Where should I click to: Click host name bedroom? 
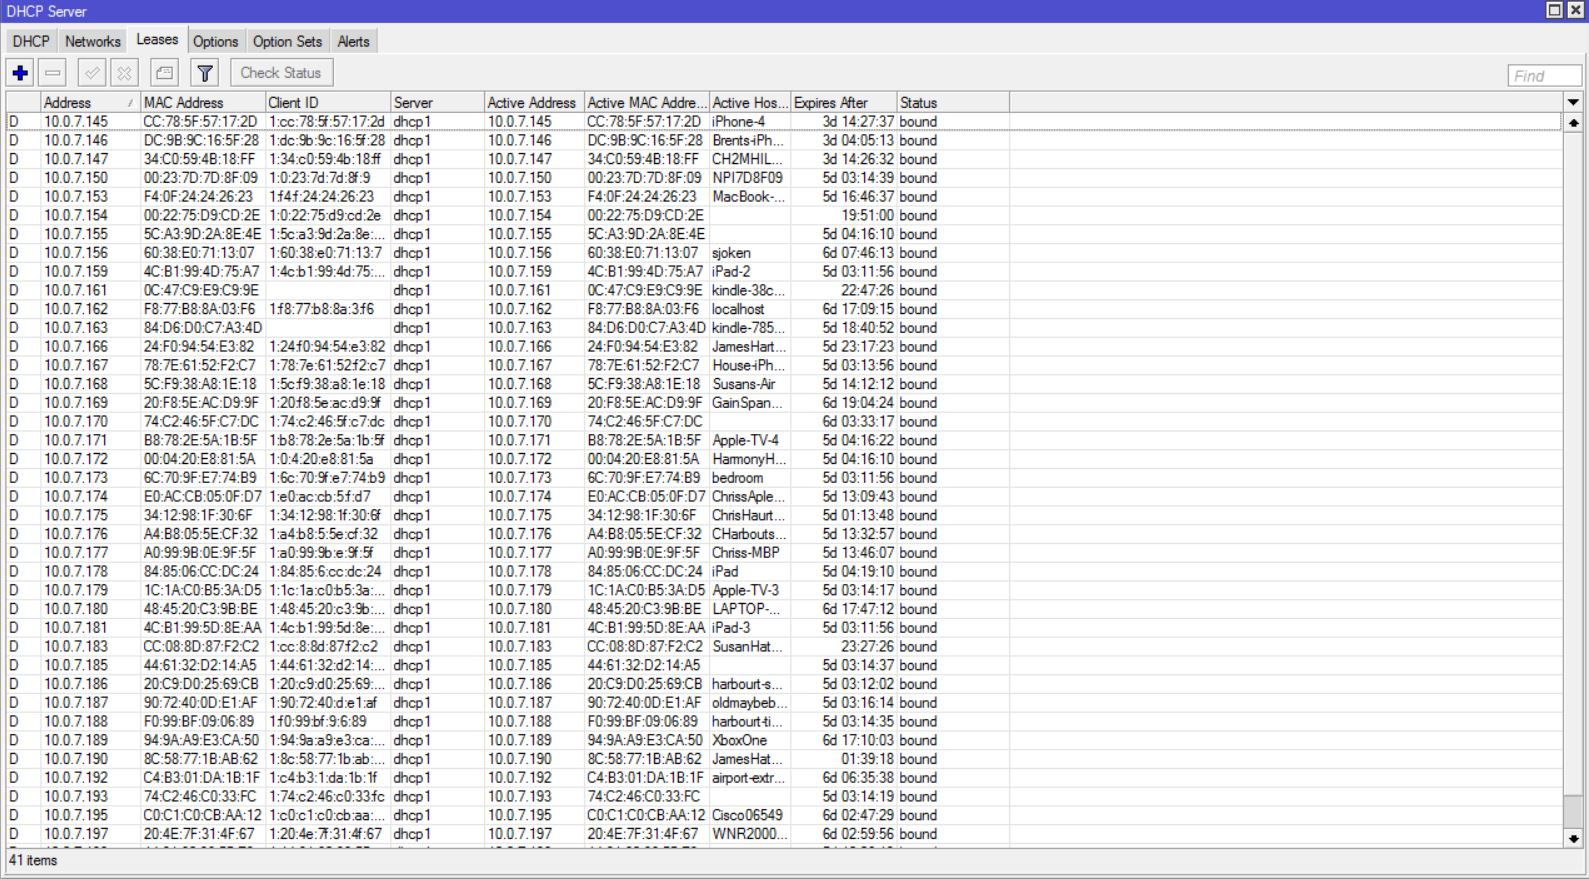coord(737,478)
